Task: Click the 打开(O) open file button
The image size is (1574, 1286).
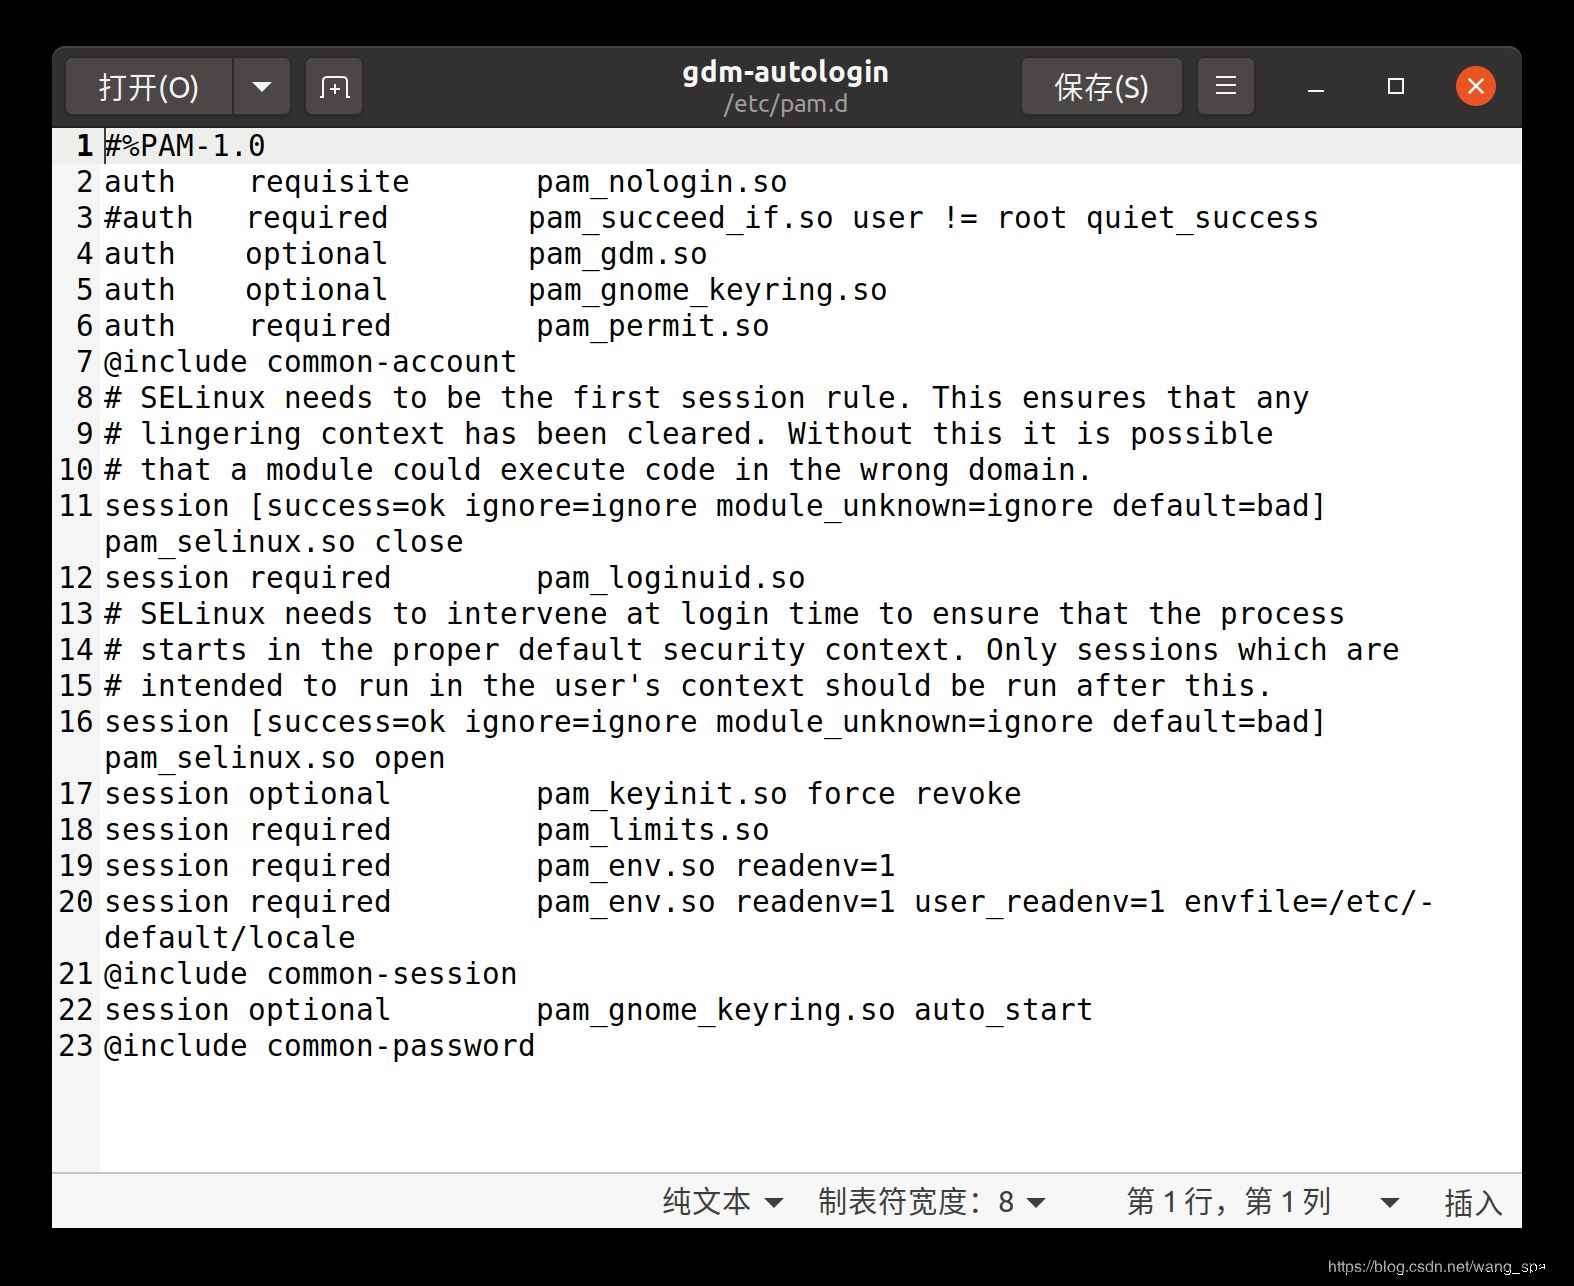Action: click(149, 87)
